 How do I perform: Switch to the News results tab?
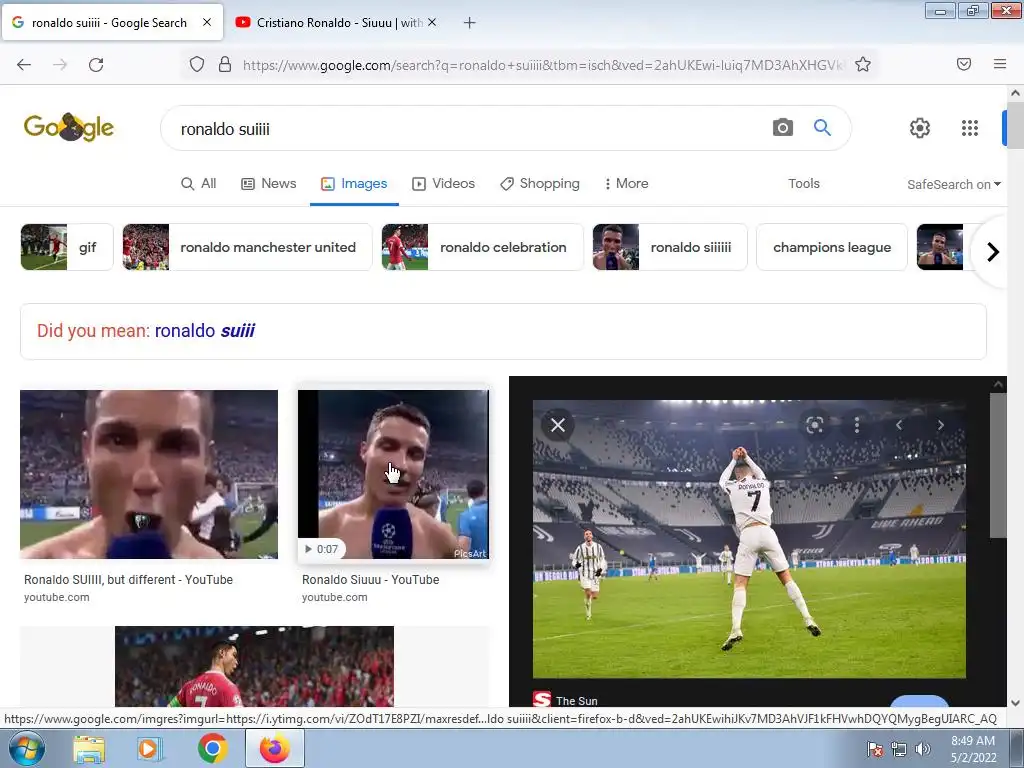tap(268, 184)
